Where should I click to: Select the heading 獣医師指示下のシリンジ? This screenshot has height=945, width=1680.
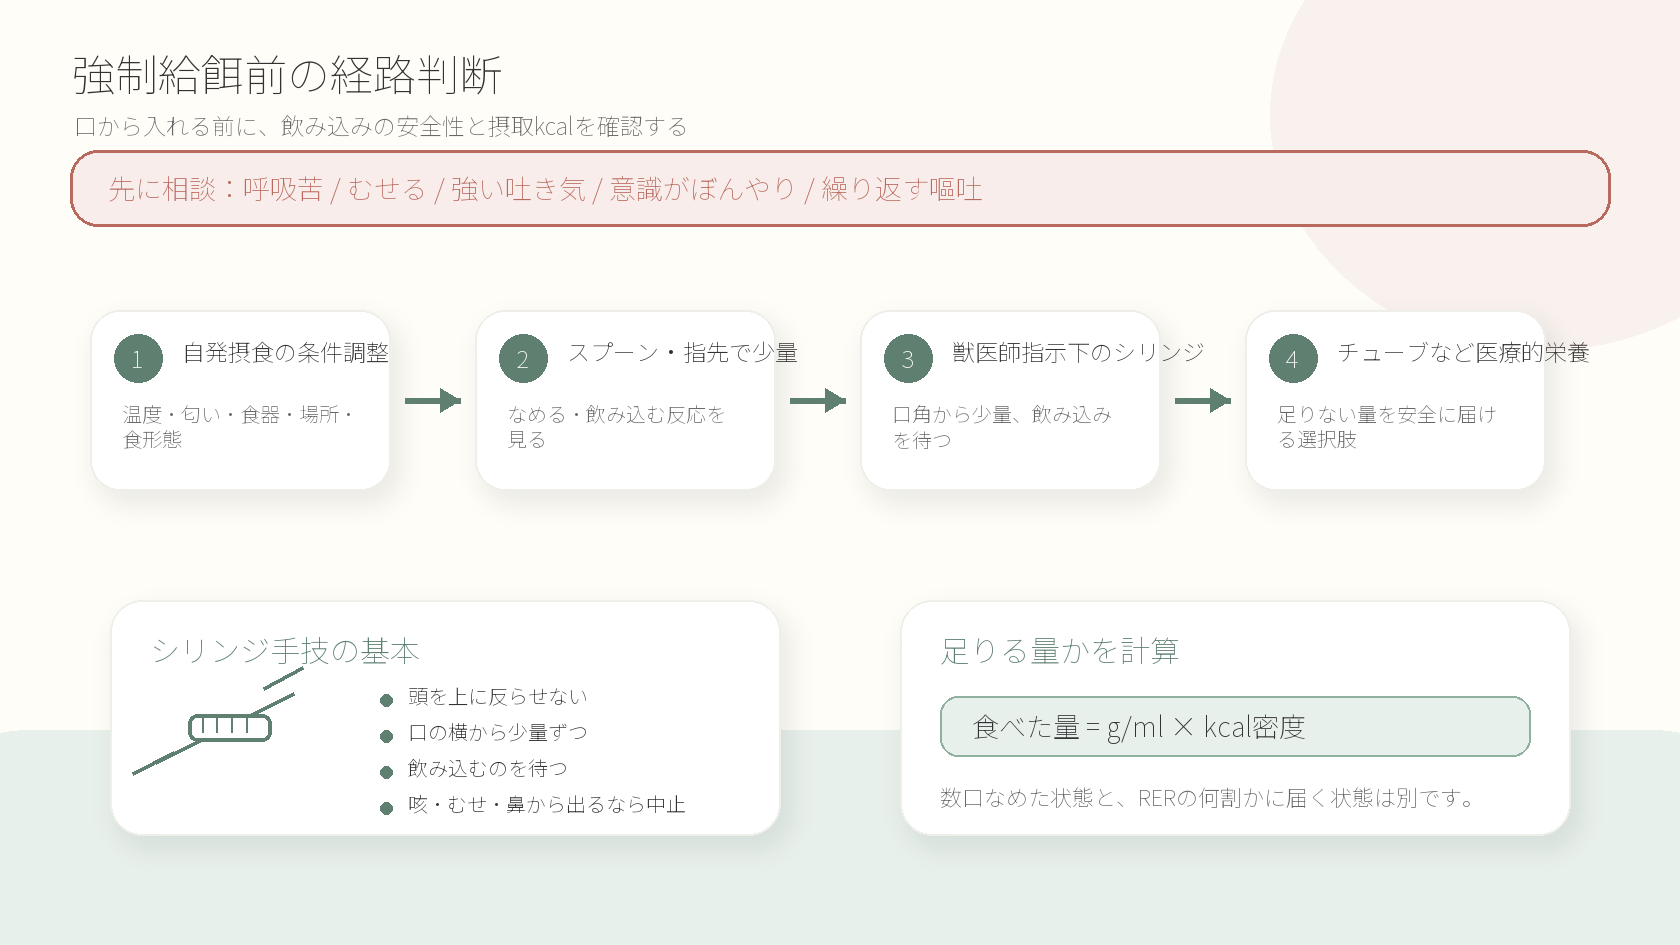tap(1078, 353)
